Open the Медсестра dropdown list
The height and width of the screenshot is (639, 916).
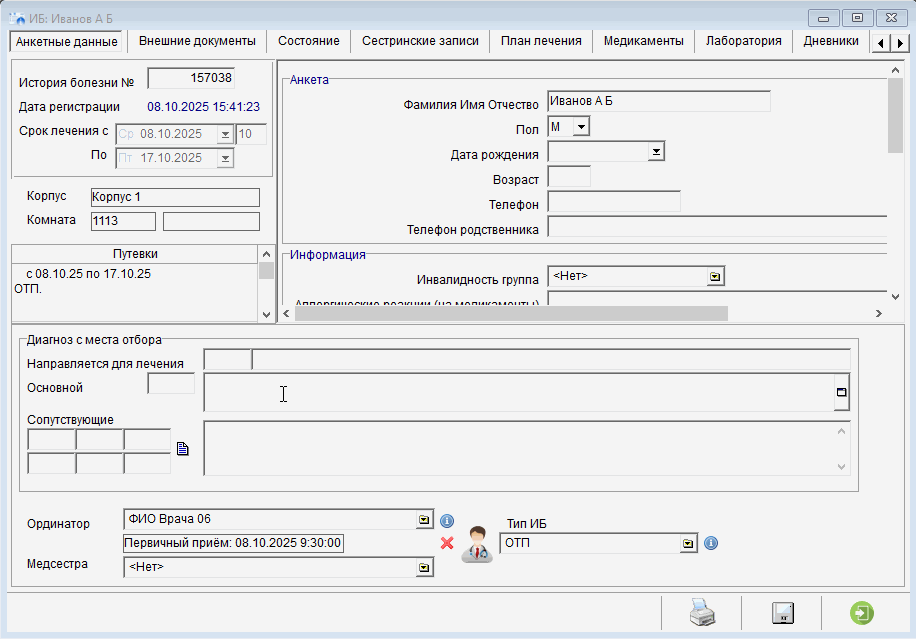[425, 567]
